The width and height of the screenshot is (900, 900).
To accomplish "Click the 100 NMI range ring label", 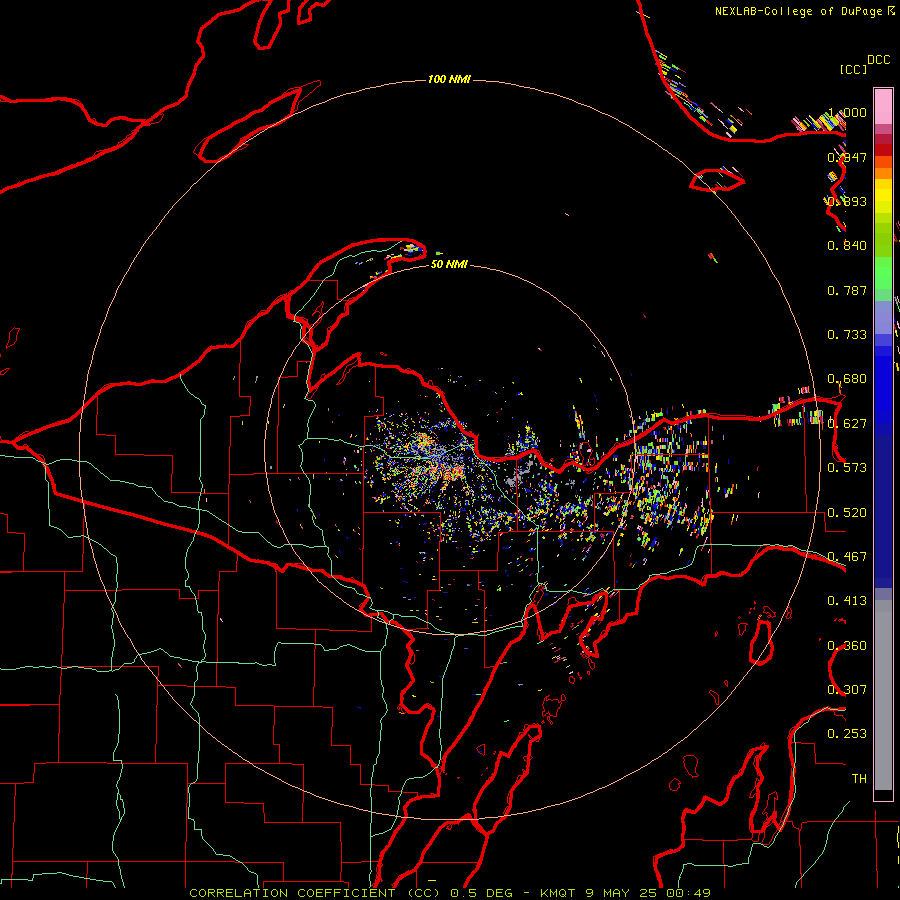I will pos(449,79).
